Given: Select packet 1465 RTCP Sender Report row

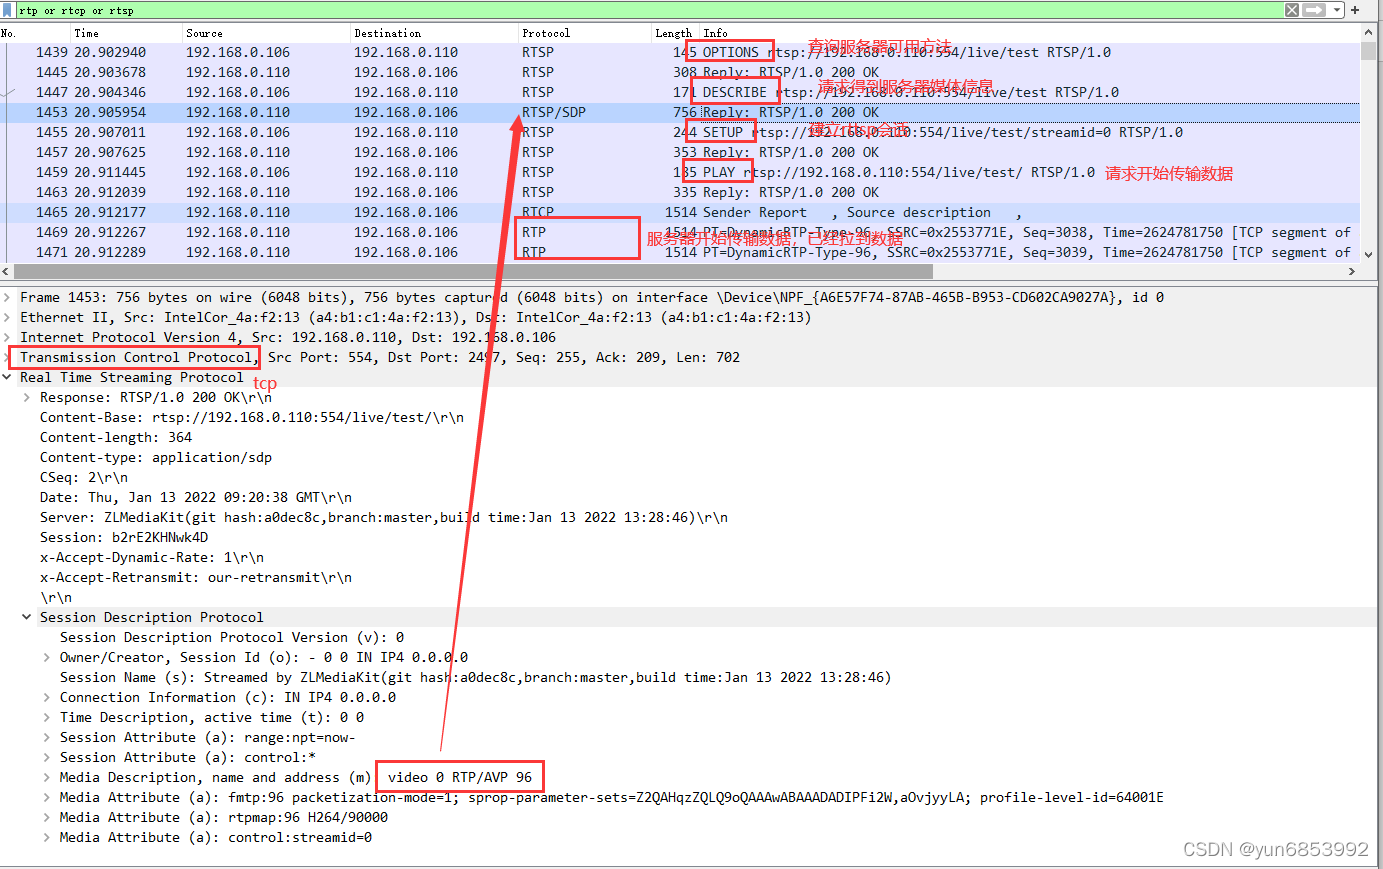Looking at the screenshot, I should click(x=680, y=212).
